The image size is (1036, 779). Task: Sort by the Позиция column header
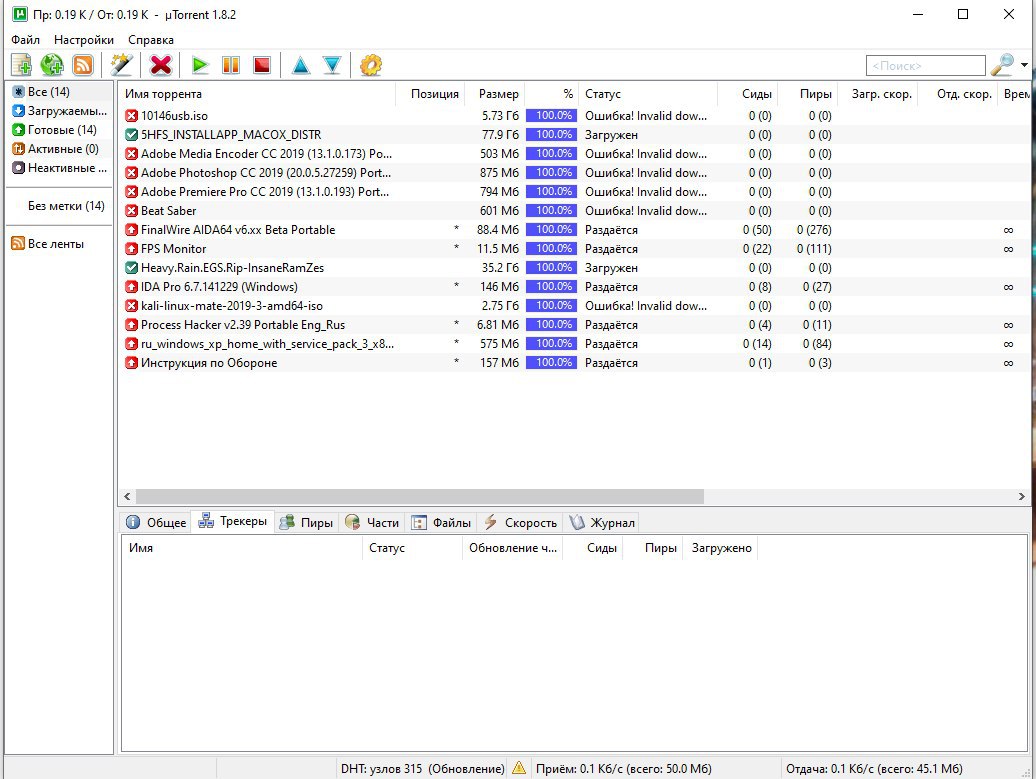431,94
